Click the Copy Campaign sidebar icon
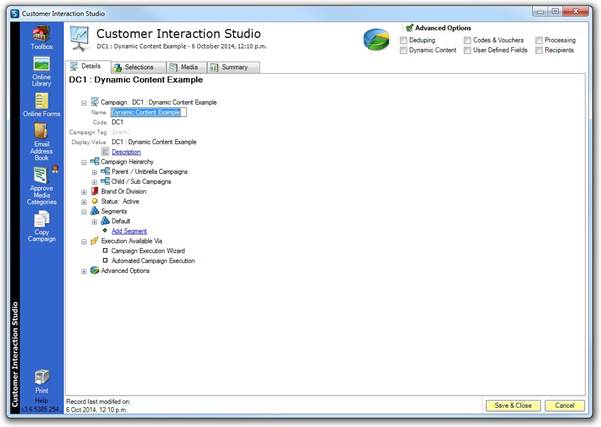 (x=41, y=227)
